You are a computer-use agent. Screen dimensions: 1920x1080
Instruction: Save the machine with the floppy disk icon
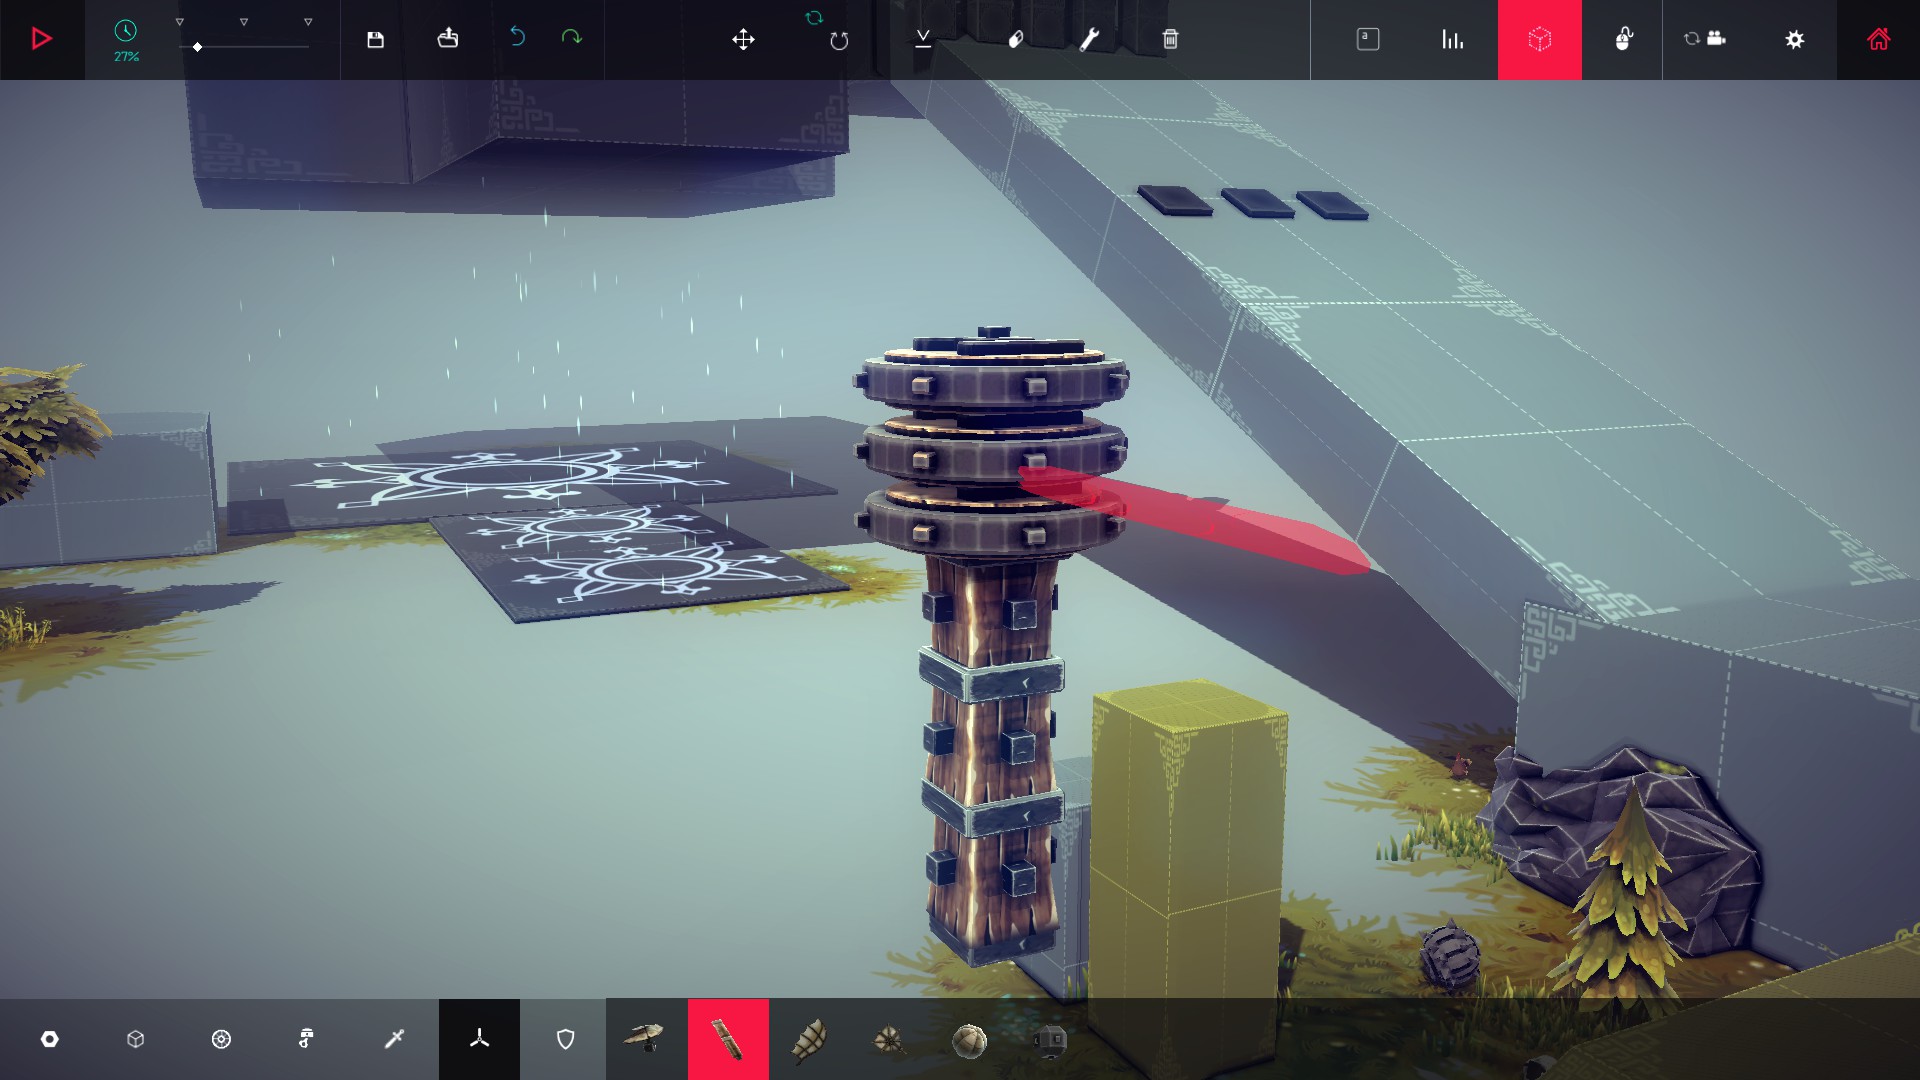point(375,39)
